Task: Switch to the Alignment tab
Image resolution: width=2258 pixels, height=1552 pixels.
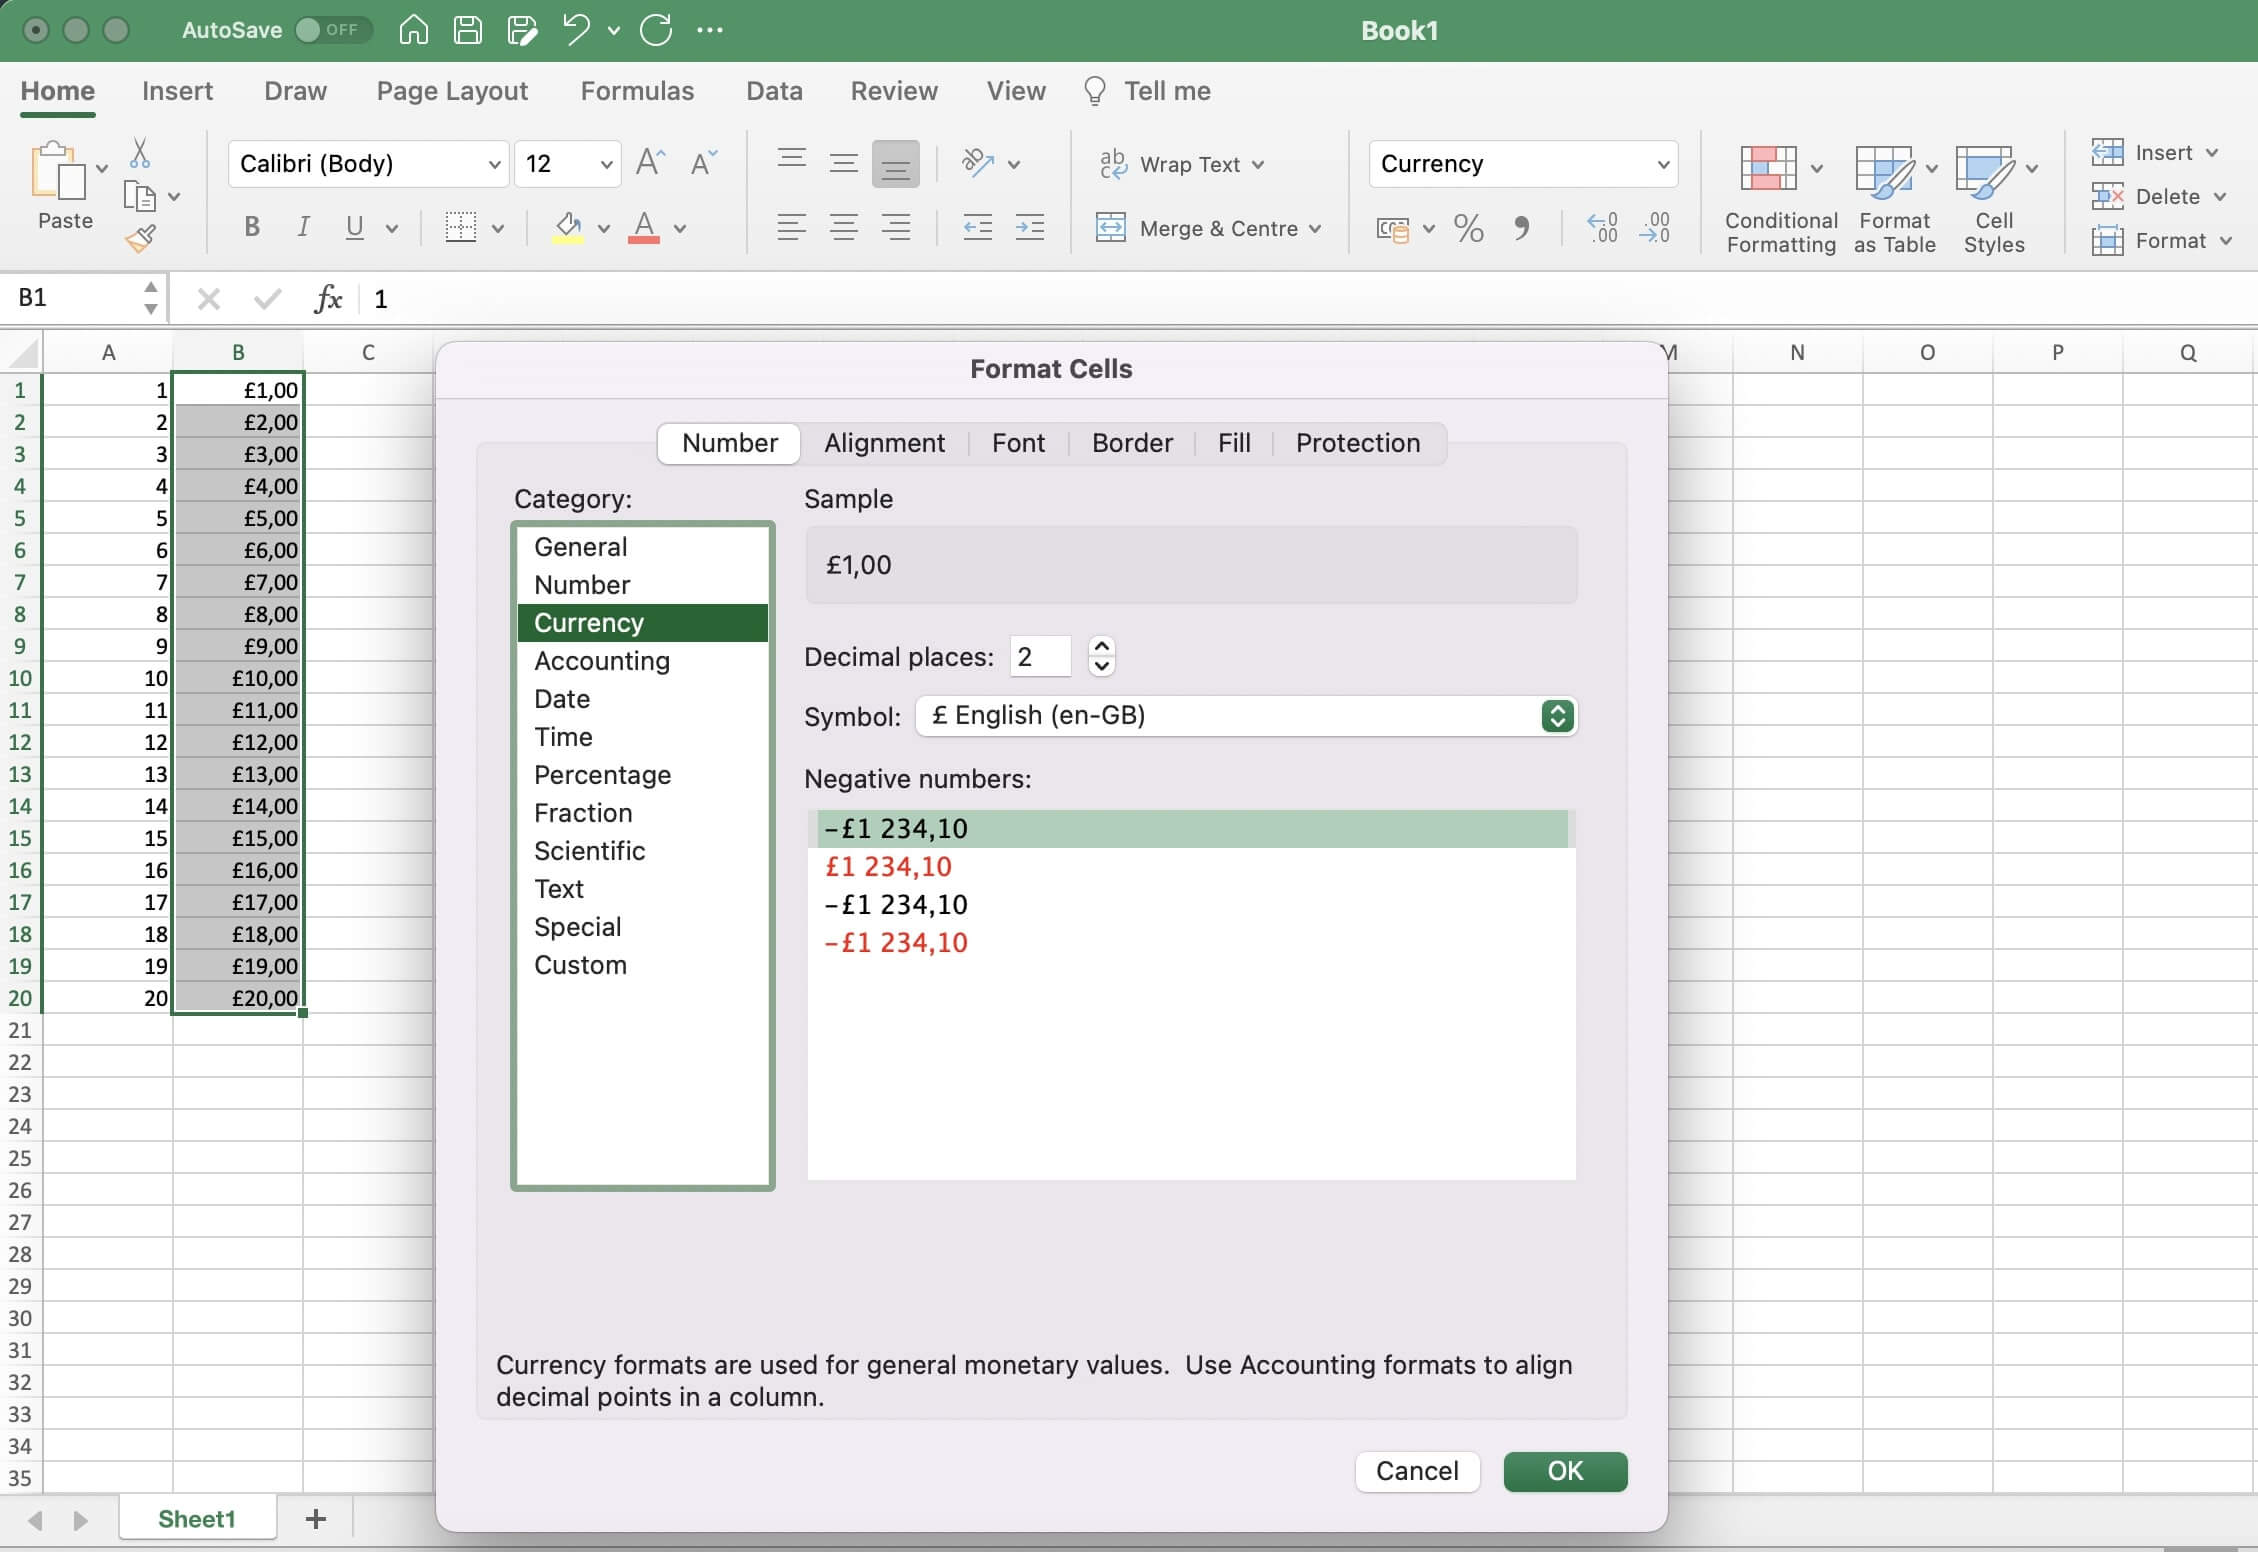Action: pyautogui.click(x=884, y=443)
